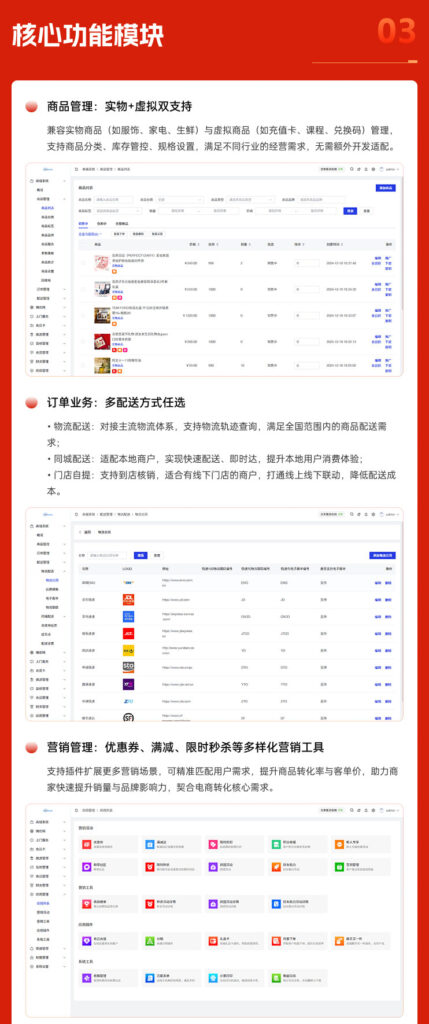The image size is (429, 1024).
Task: Open admin user dropdown in marketing screen header
Action: click(x=389, y=810)
